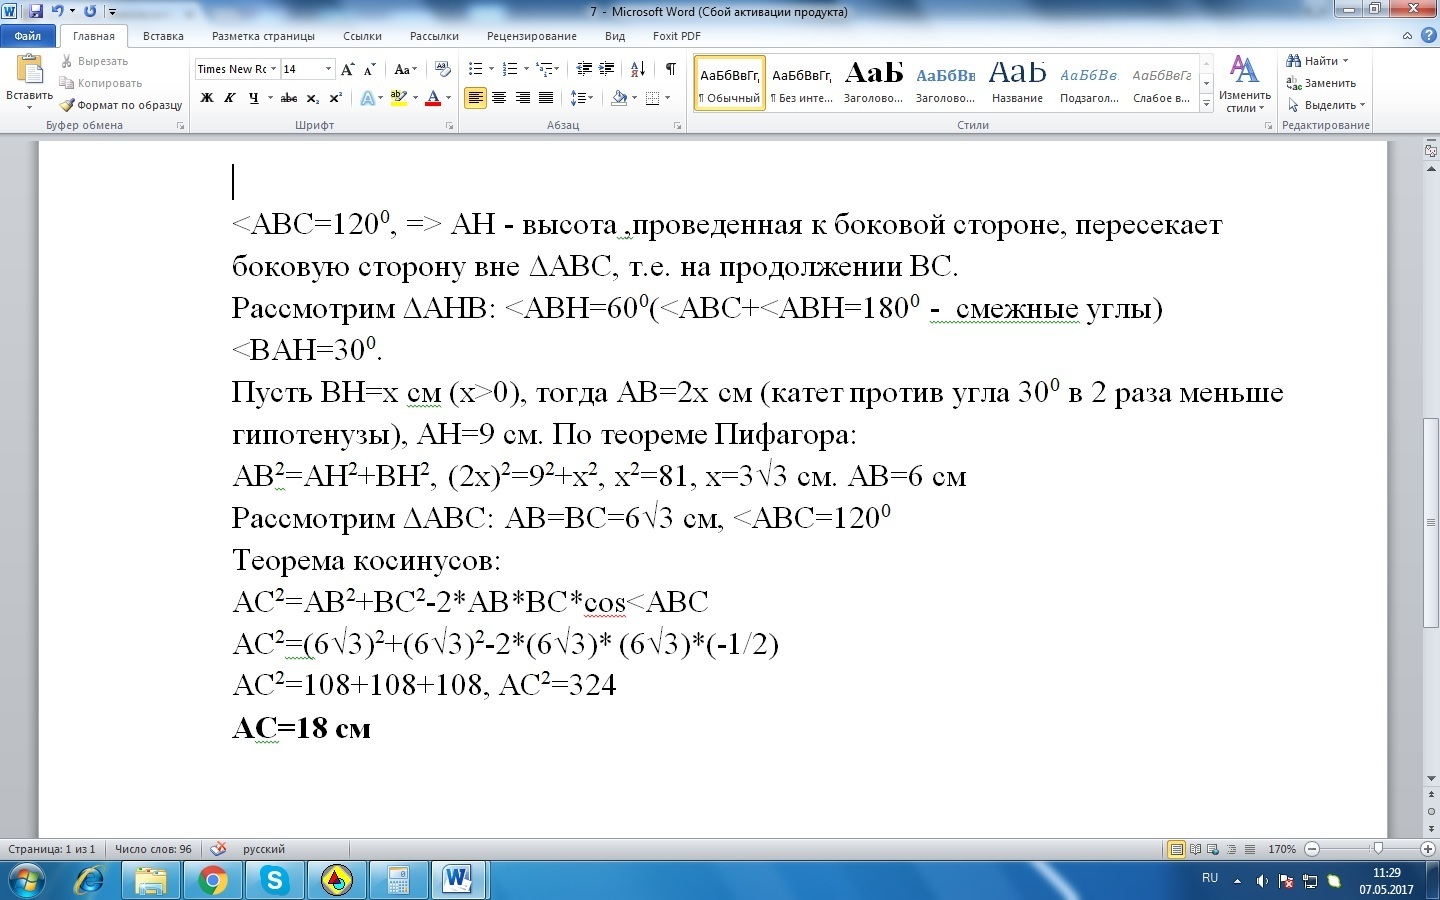1440x900 pixels.
Task: Toggle paragraph marks (¶) display
Action: pos(670,69)
